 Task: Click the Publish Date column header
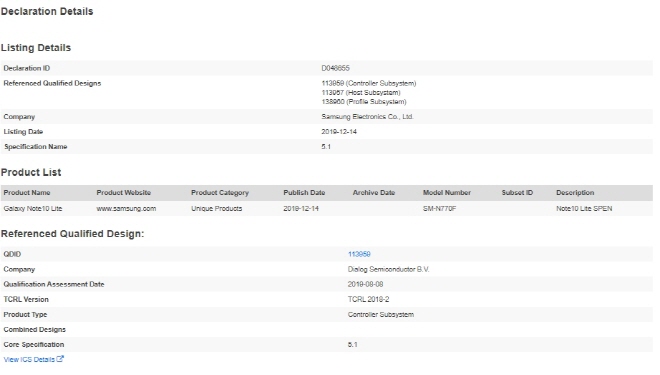[x=304, y=193]
